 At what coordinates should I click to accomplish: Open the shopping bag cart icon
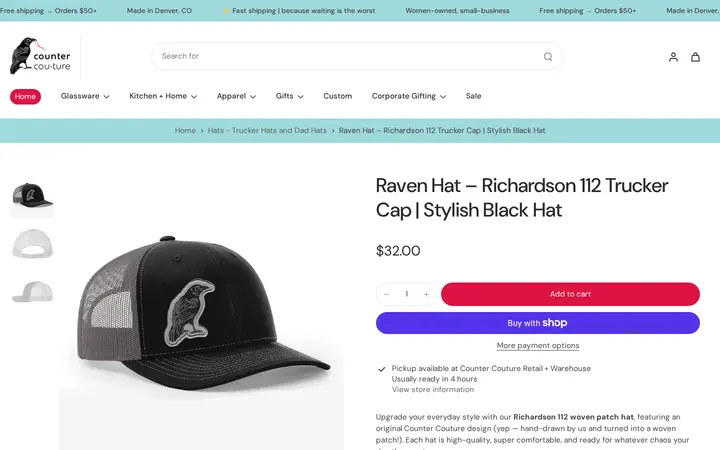(696, 56)
